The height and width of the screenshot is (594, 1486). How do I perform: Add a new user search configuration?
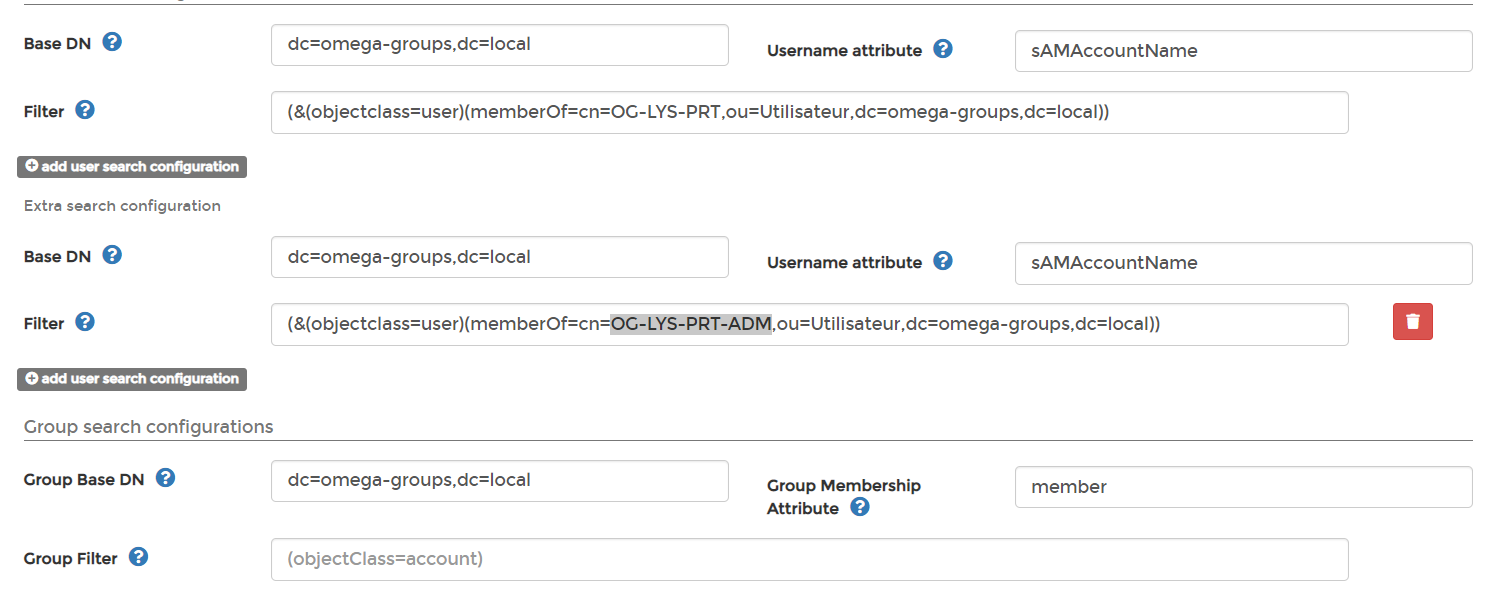click(131, 166)
